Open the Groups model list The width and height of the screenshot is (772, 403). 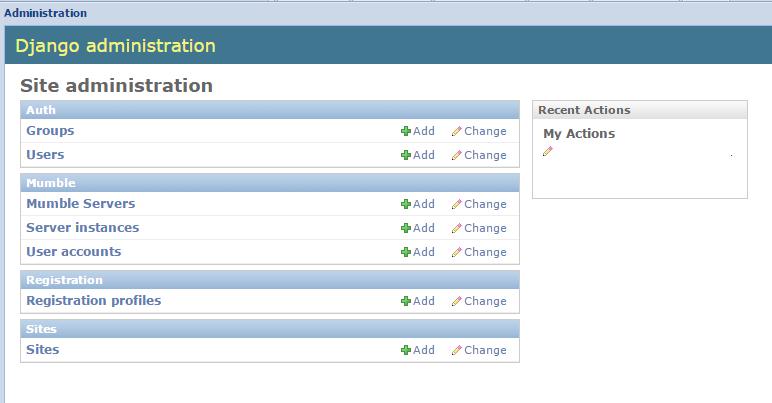click(x=50, y=131)
